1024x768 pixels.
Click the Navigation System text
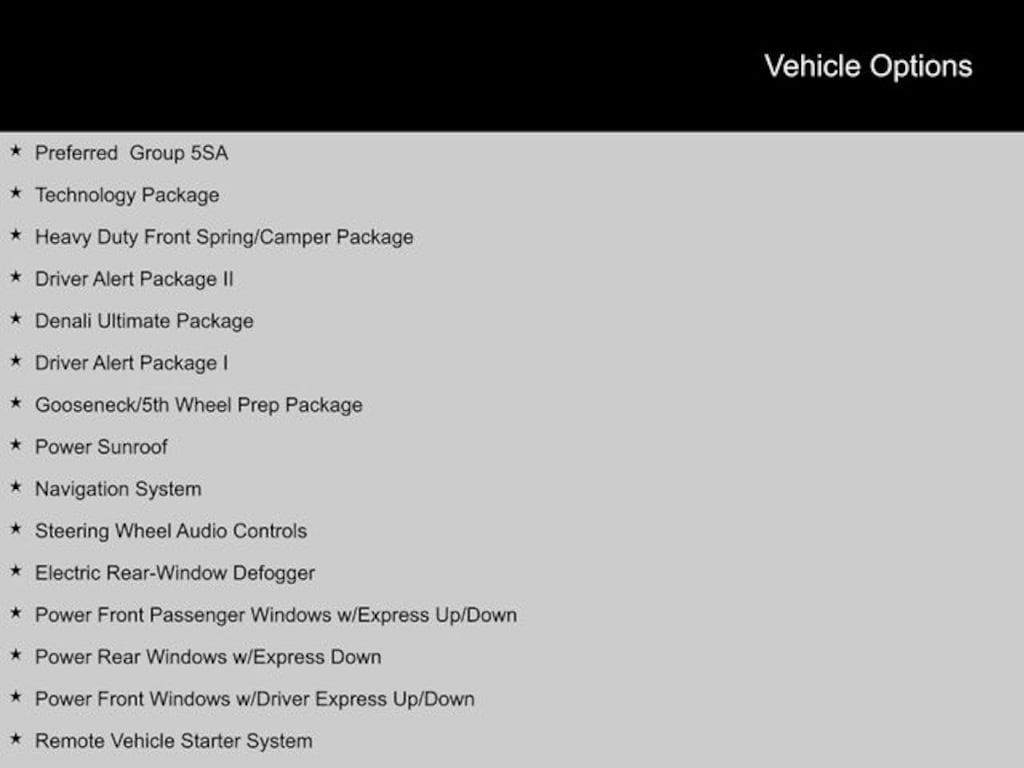118,489
